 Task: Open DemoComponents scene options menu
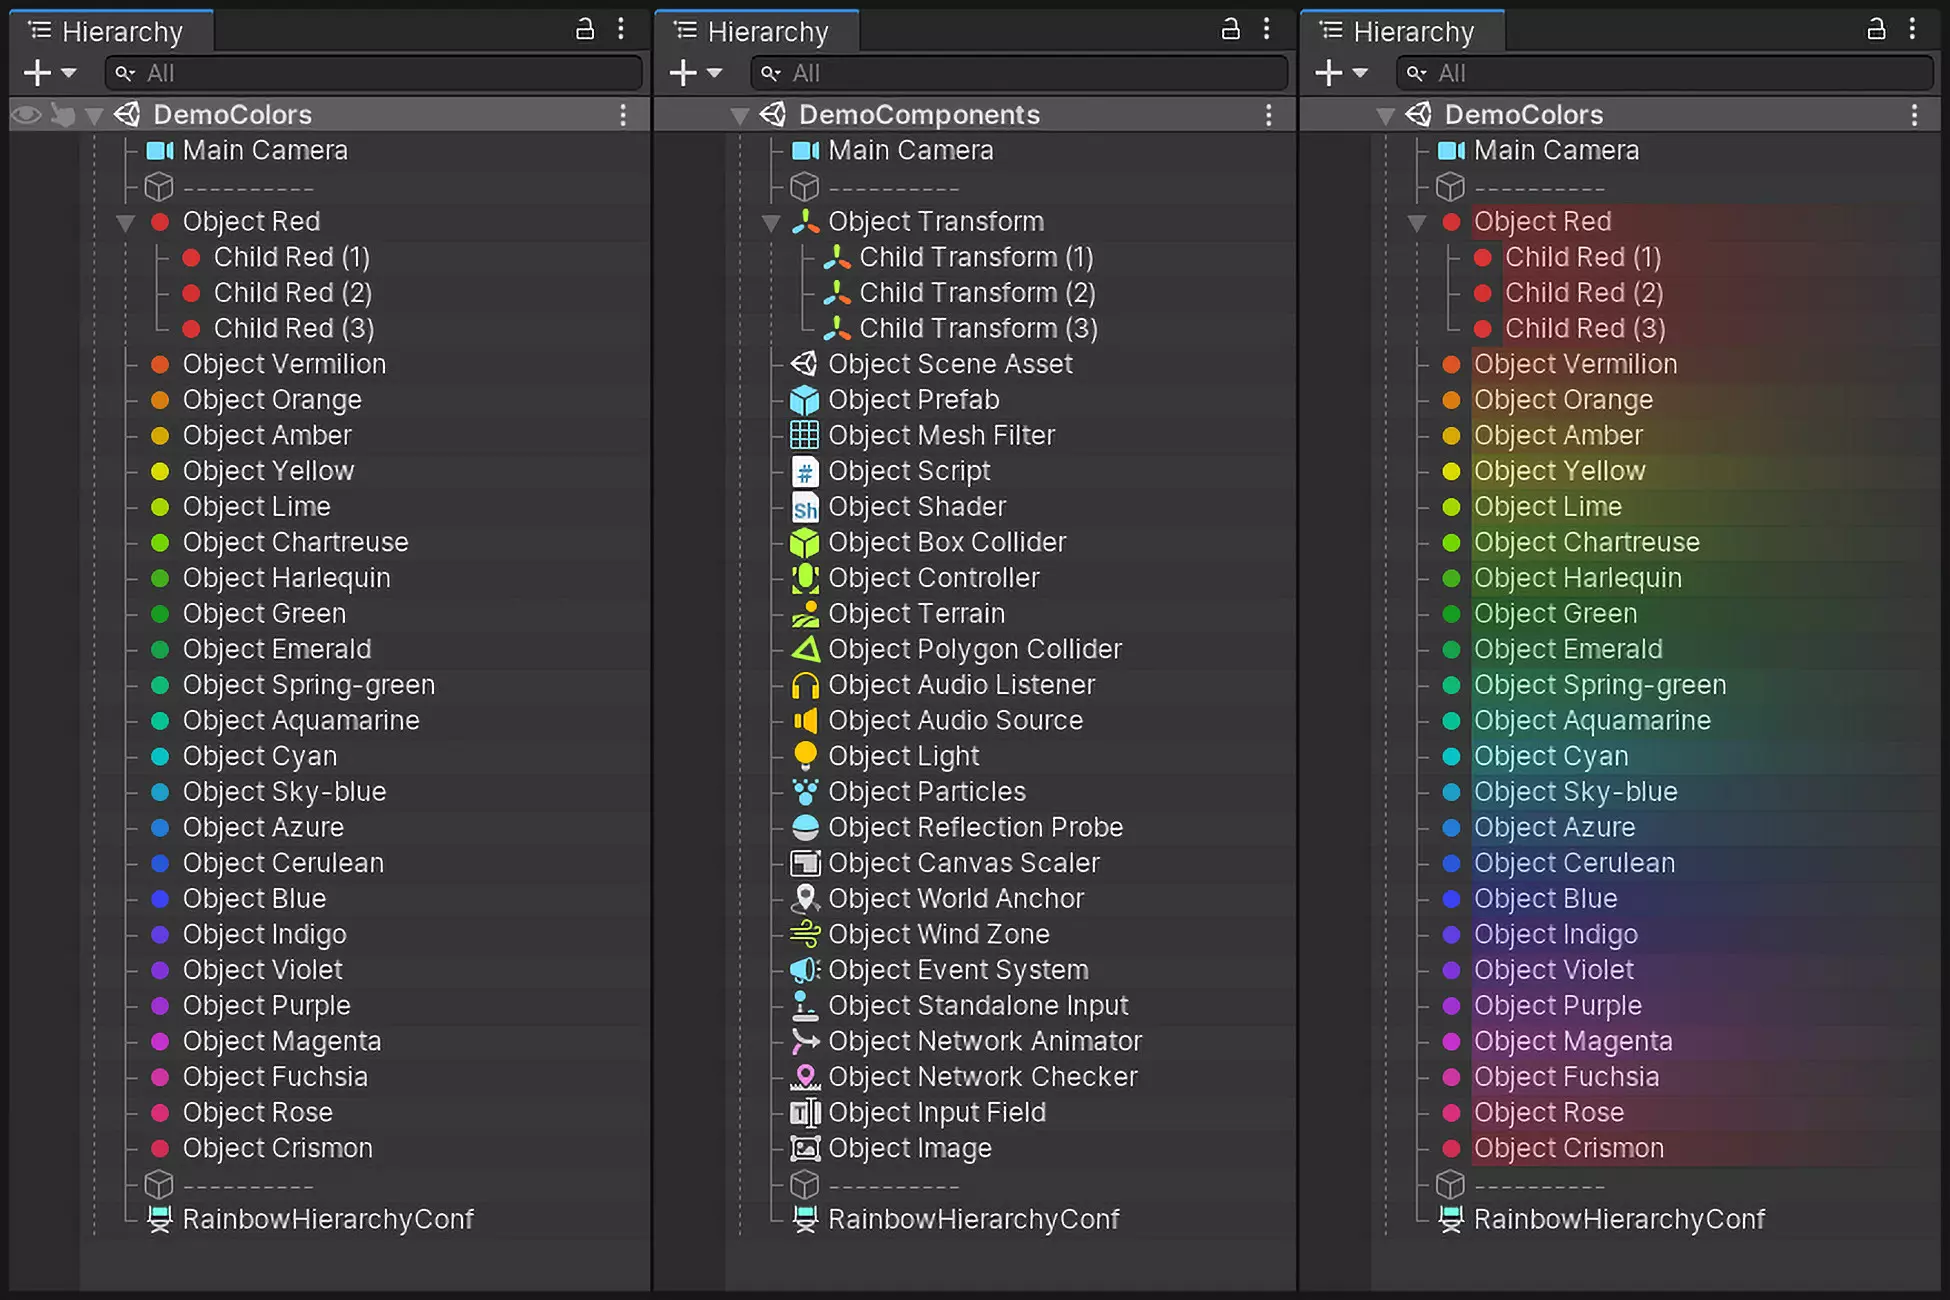click(x=1268, y=115)
